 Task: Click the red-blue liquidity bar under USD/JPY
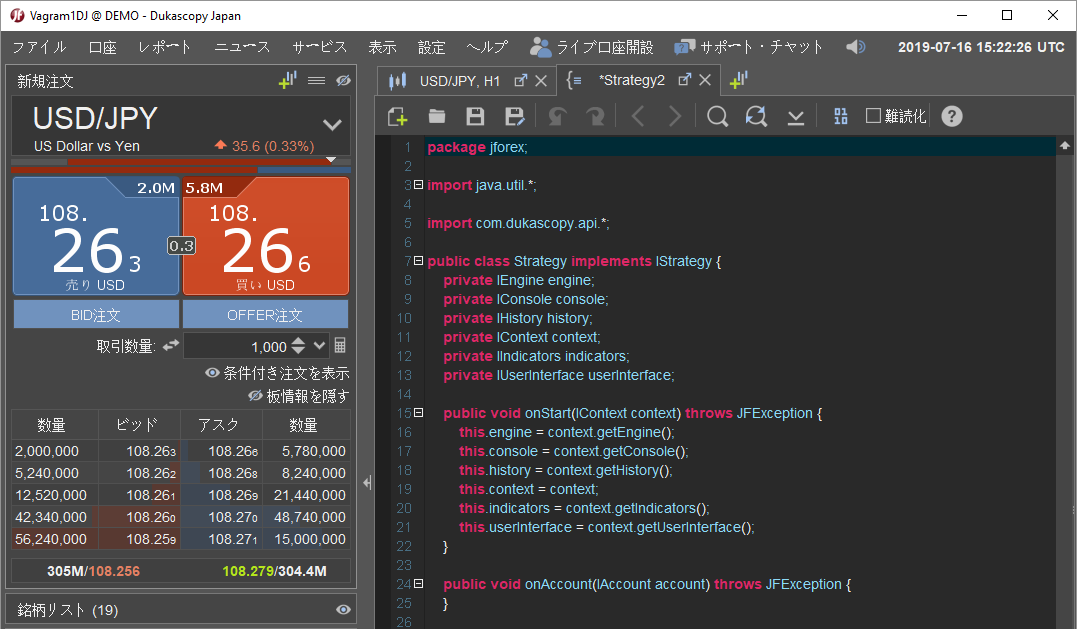(x=180, y=170)
